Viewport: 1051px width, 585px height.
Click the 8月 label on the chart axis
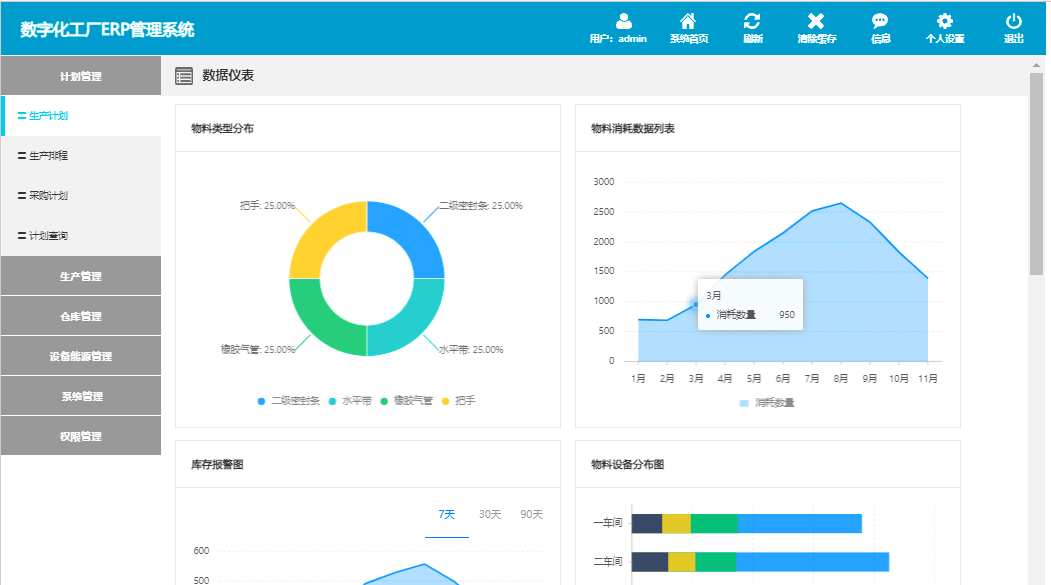(x=841, y=379)
